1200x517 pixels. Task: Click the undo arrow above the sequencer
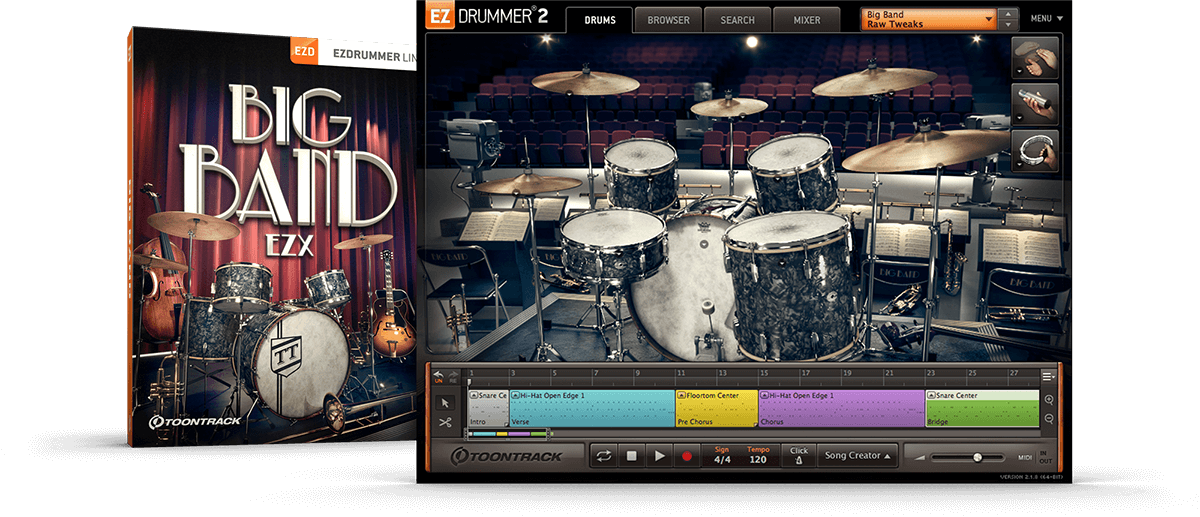click(x=438, y=375)
